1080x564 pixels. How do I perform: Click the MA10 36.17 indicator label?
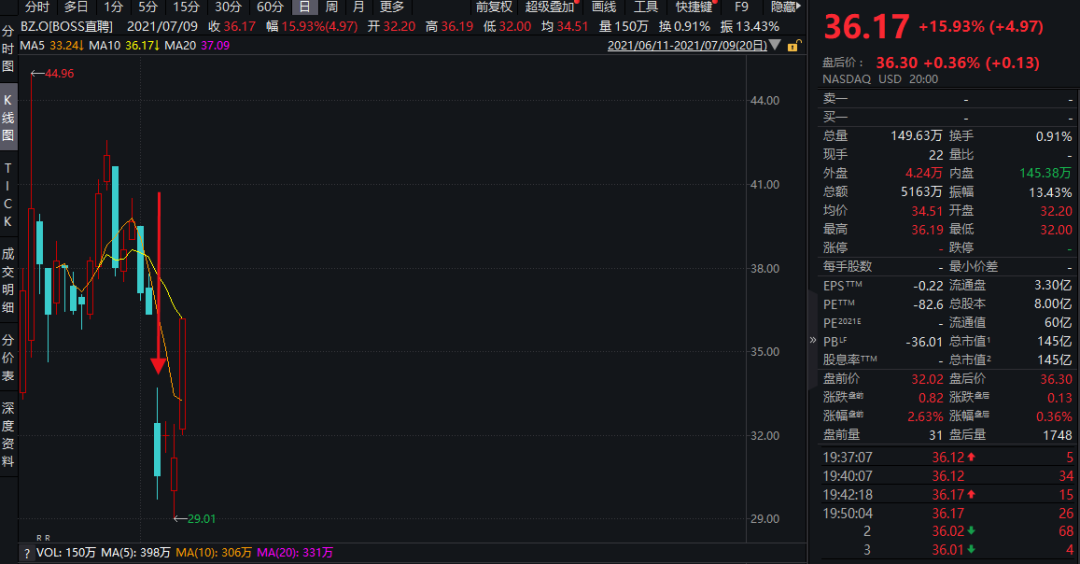pos(124,45)
